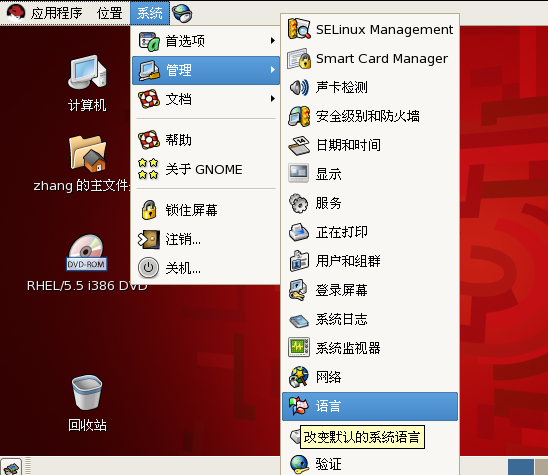Click the graph icon for 系统监视器
Image resolution: width=548 pixels, height=475 pixels.
click(299, 347)
